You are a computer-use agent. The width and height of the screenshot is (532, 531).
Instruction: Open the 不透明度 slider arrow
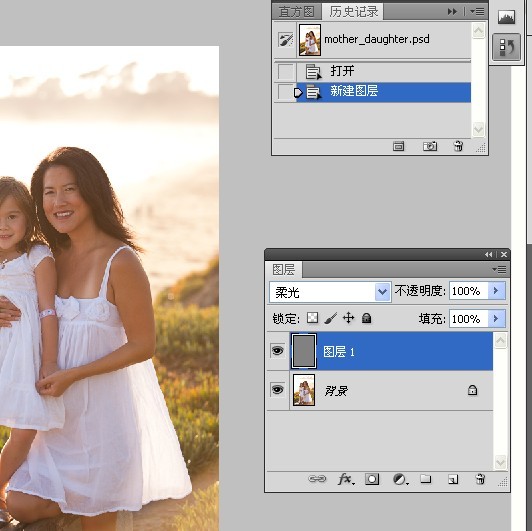[x=496, y=291]
